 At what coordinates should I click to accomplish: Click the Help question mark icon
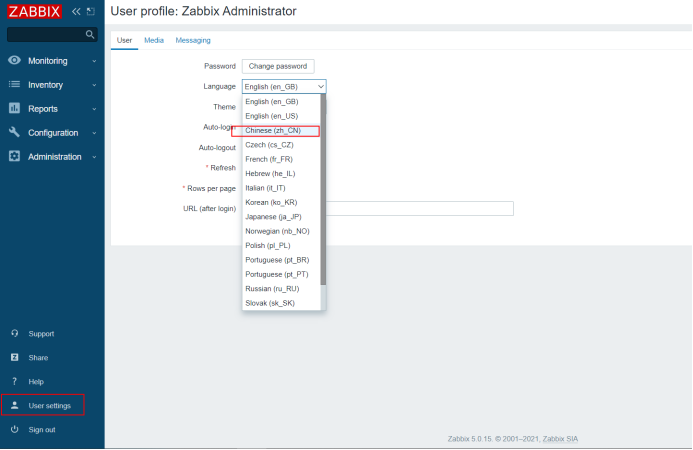coord(15,381)
